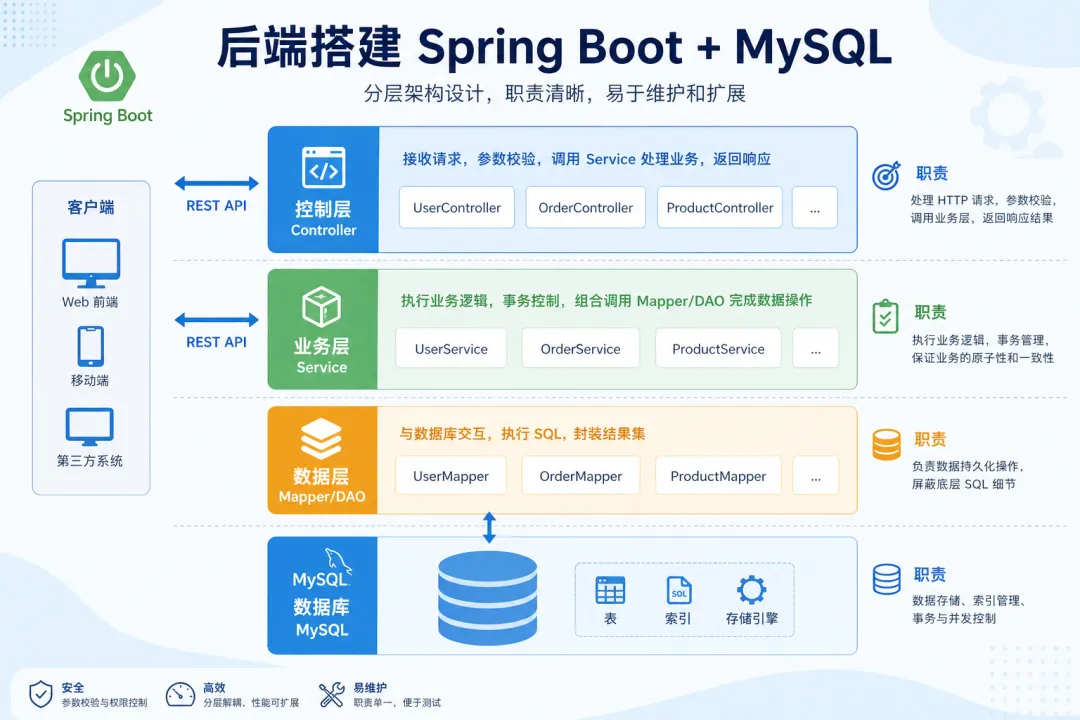Click the 控制层 Controller label

pos(323,219)
